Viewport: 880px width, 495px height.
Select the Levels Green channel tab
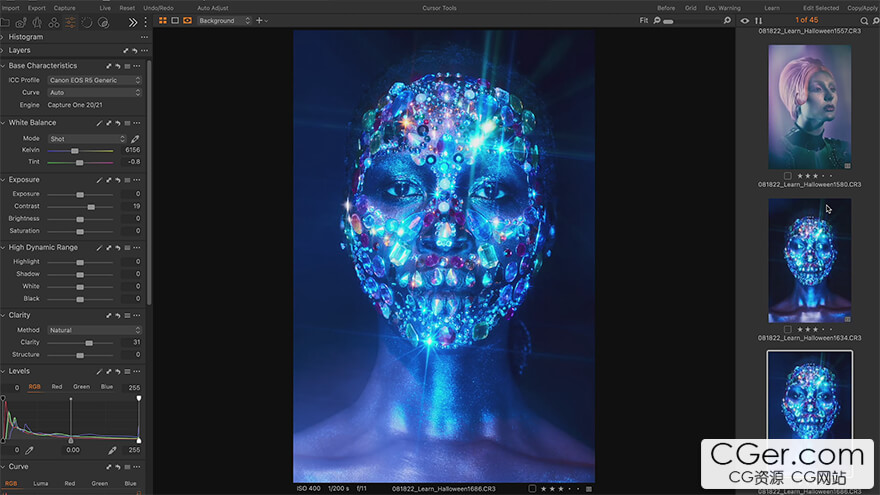click(81, 387)
